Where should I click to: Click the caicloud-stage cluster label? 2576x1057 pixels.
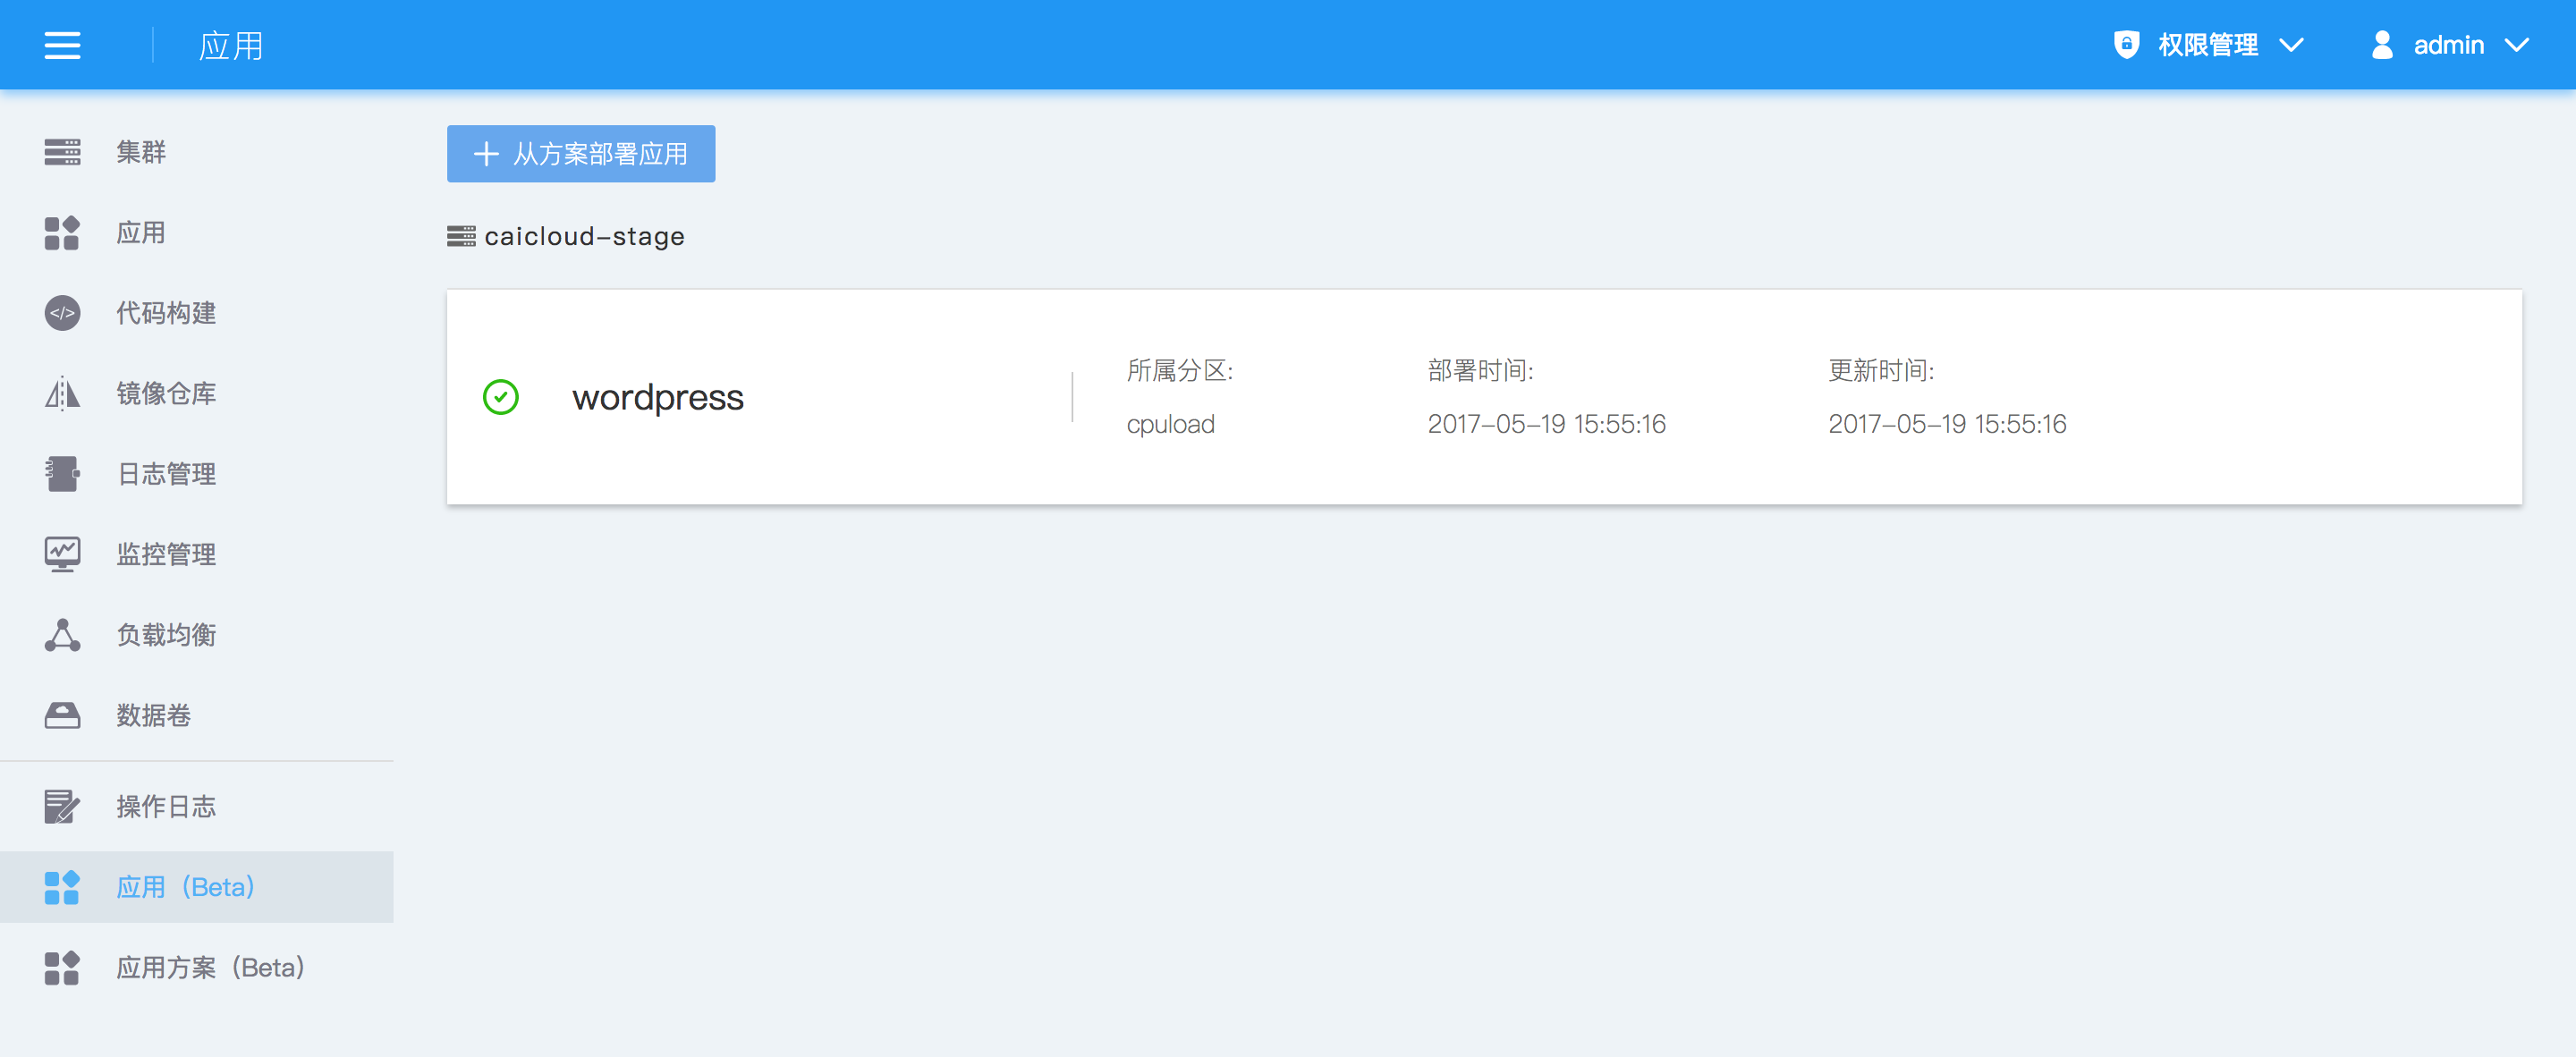tap(584, 236)
